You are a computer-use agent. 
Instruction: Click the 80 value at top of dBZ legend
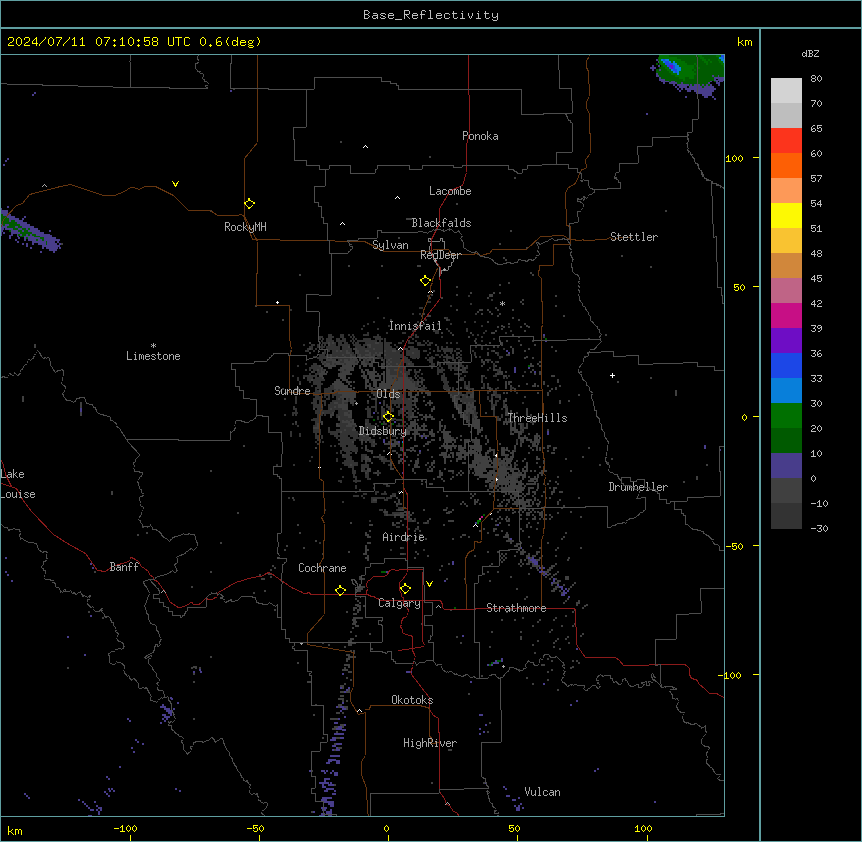point(816,79)
